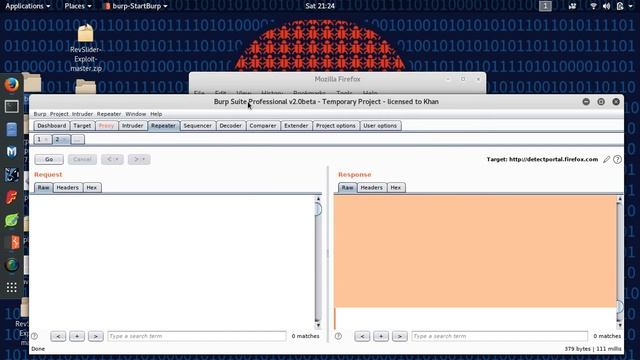Open the Burp menu
The image size is (640, 360).
click(x=40, y=114)
